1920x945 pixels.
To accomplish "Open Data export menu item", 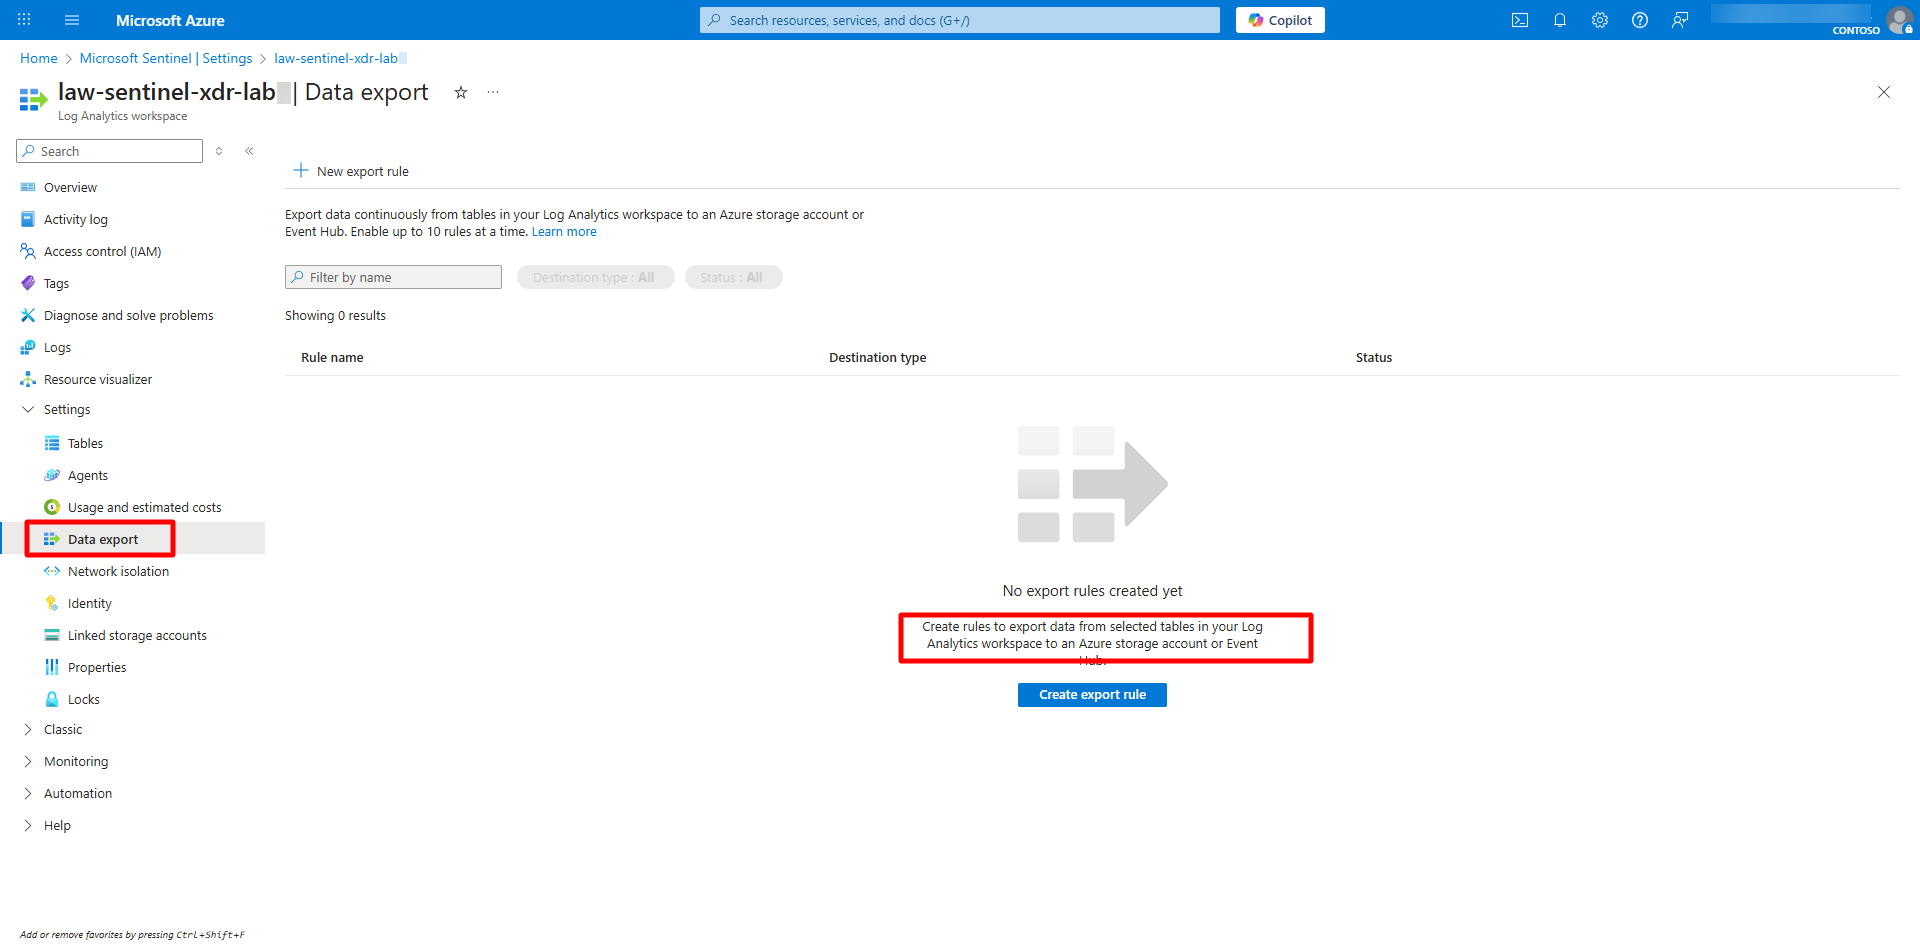I will [x=103, y=539].
